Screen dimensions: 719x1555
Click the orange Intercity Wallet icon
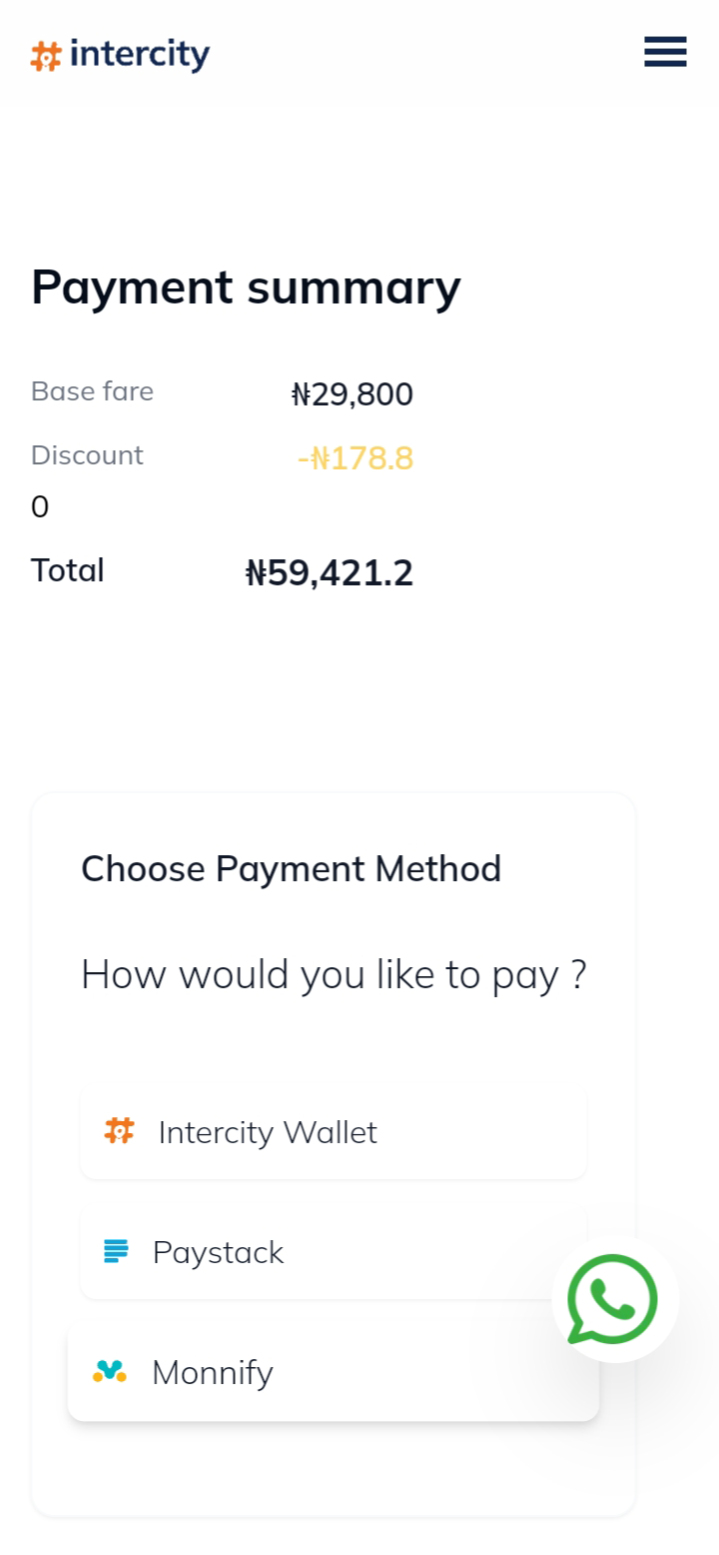(119, 1131)
